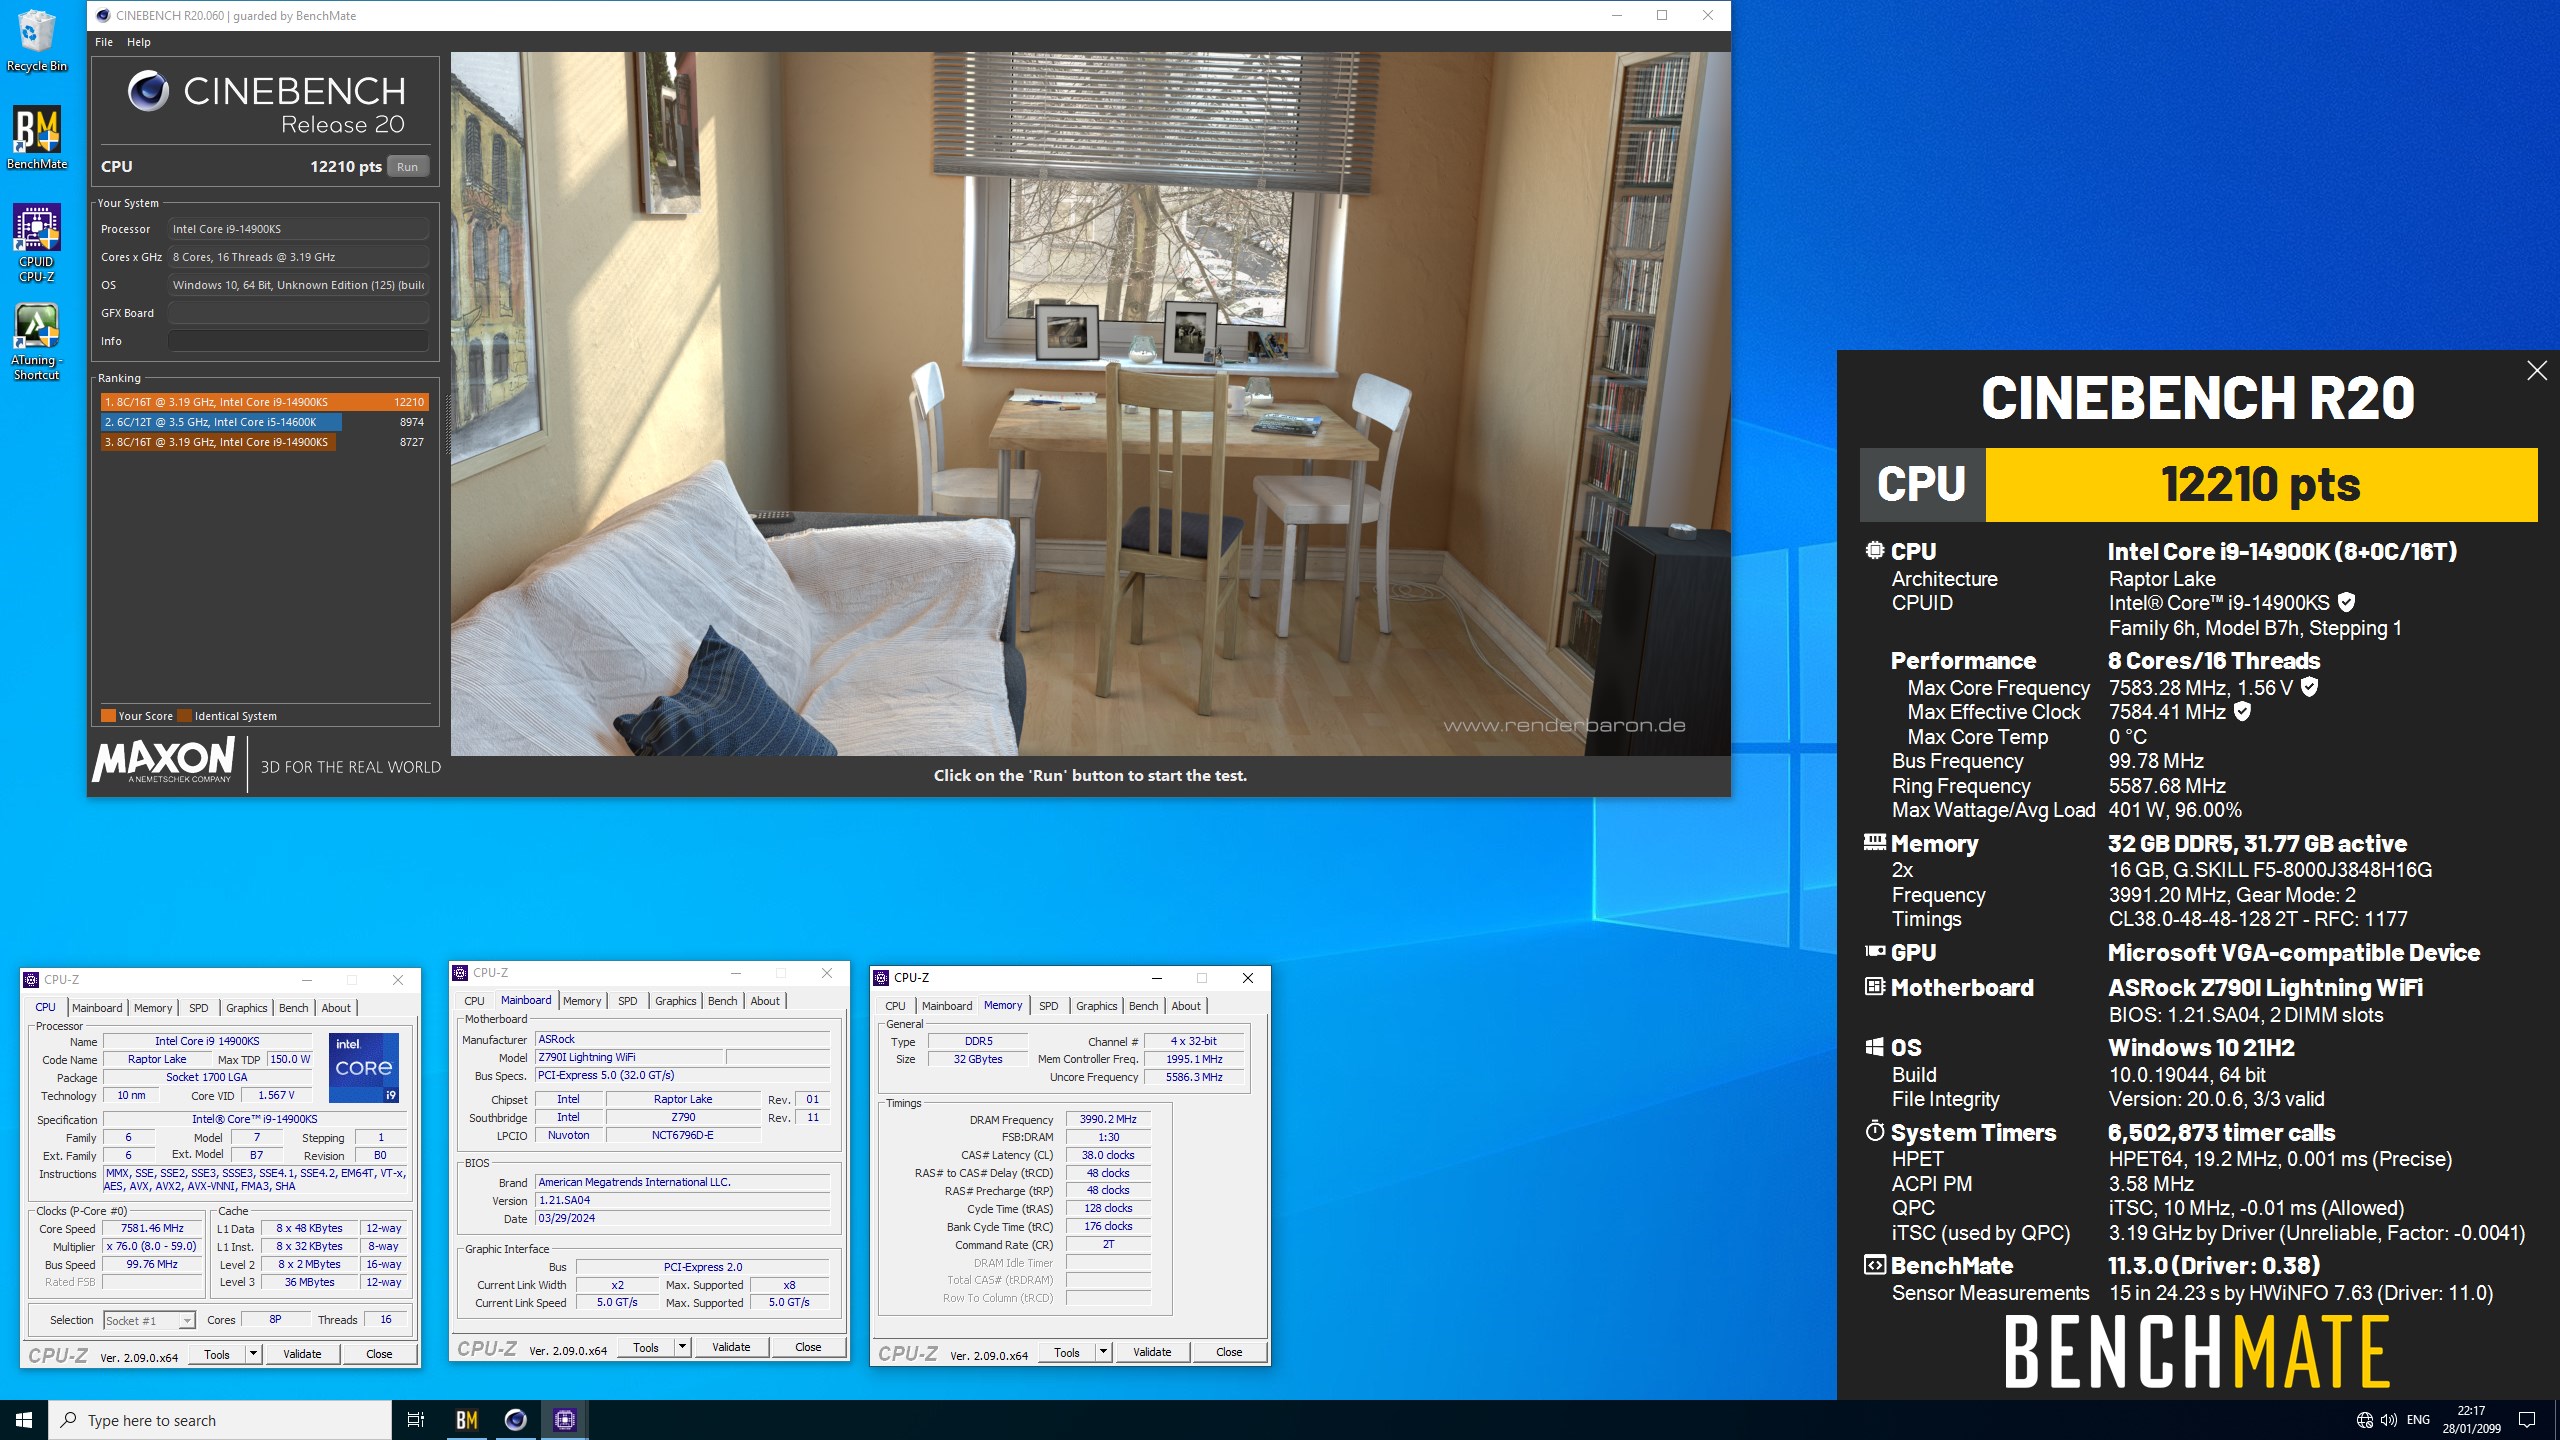Select ranking row 3 with 8727 score
This screenshot has height=1440, width=2560.
[x=265, y=442]
